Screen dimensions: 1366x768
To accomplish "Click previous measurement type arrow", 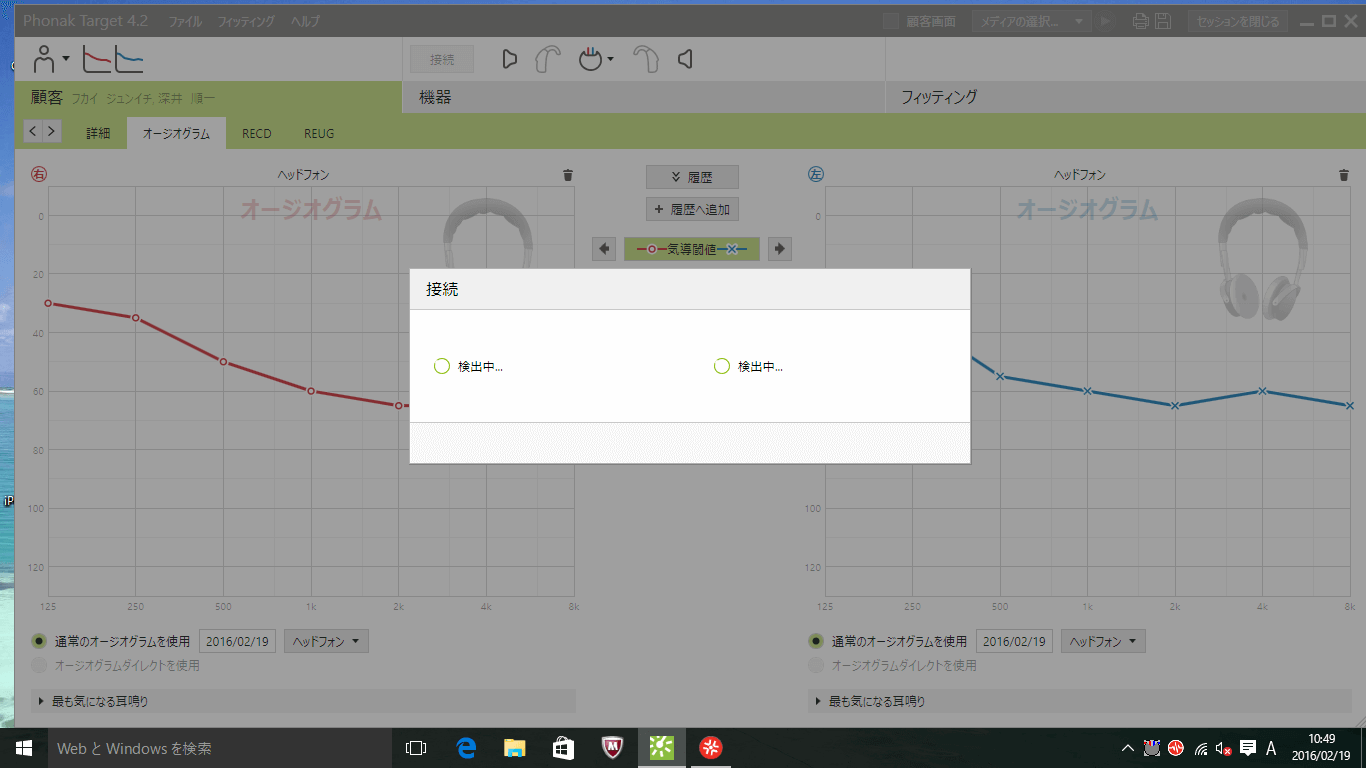I will [604, 249].
